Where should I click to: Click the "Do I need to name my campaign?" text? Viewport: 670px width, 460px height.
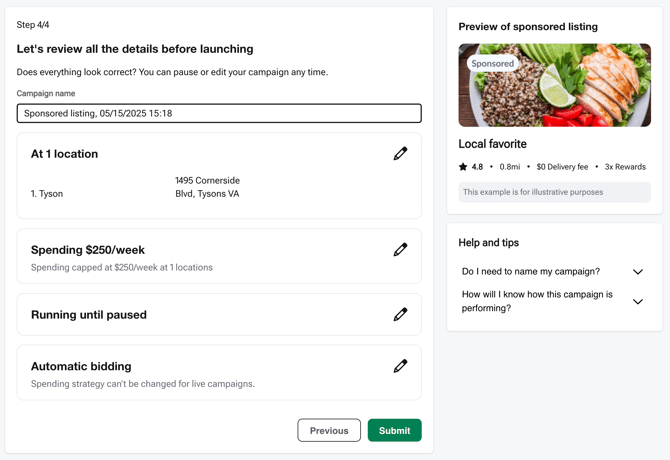pyautogui.click(x=531, y=272)
